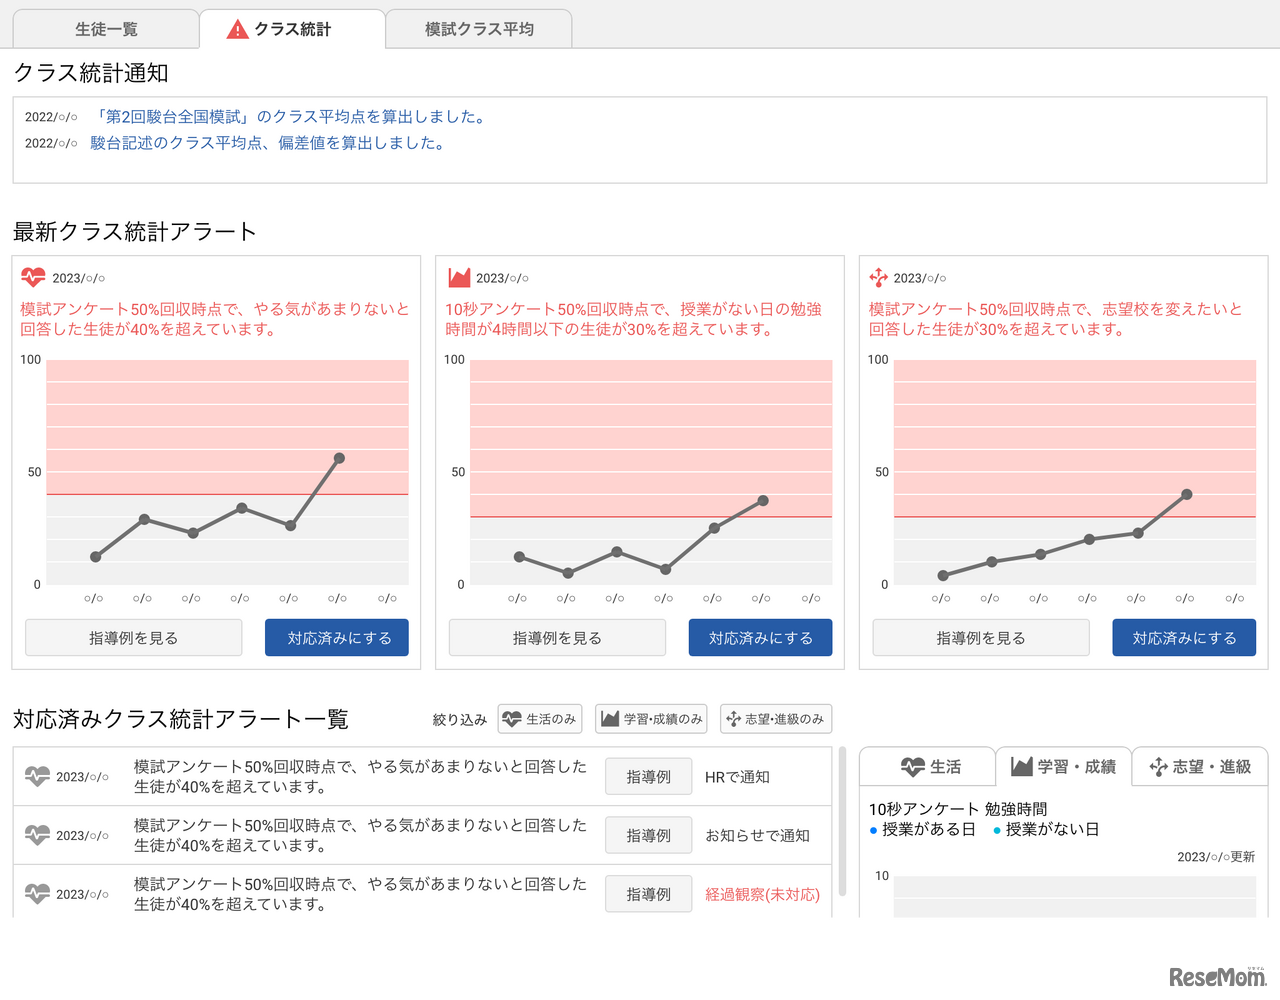Screen dimensions: 1280x1000
Task: Open the 生徒一覧 tab
Action: click(104, 29)
